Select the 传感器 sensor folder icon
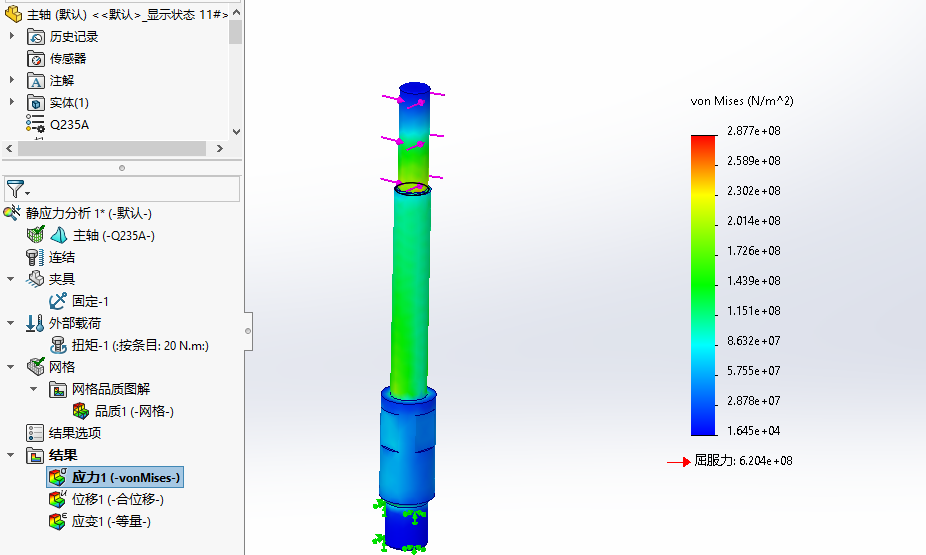This screenshot has height=555, width=926. click(35, 58)
